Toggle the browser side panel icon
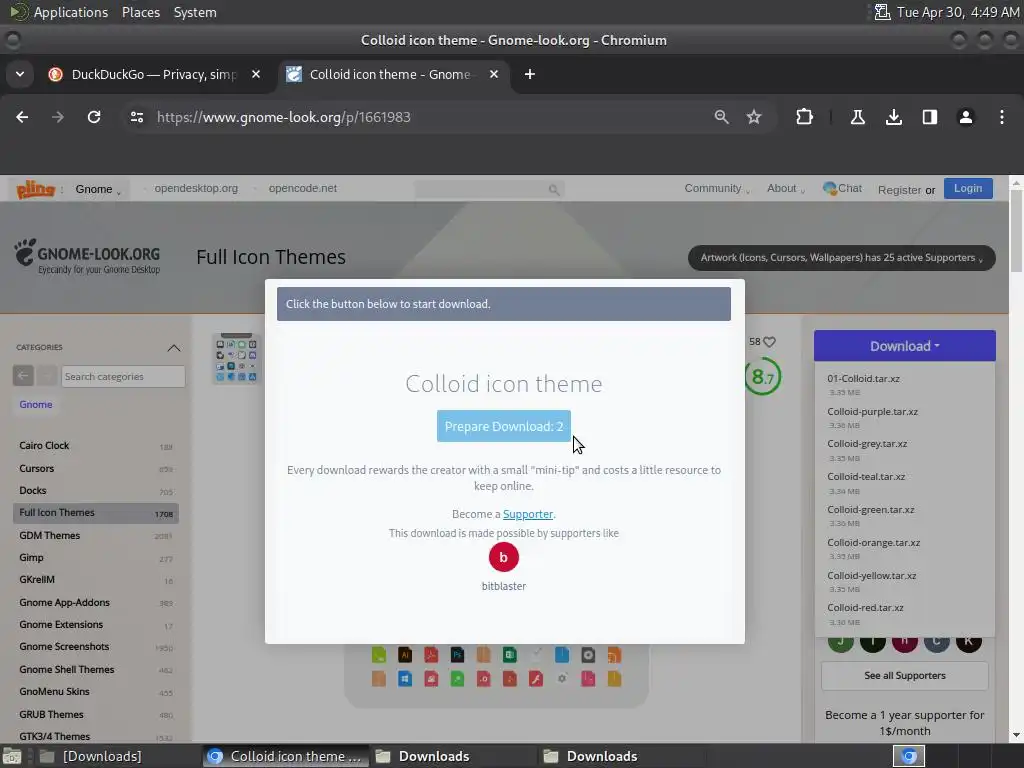 [930, 117]
